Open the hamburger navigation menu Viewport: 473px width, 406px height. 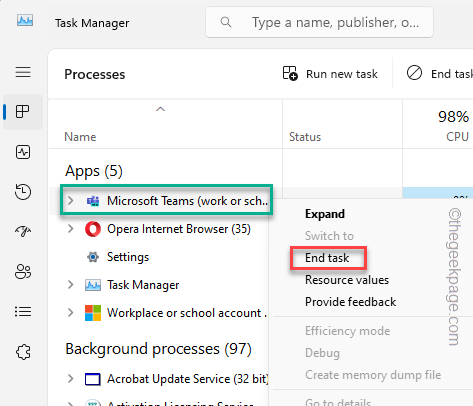tap(23, 72)
